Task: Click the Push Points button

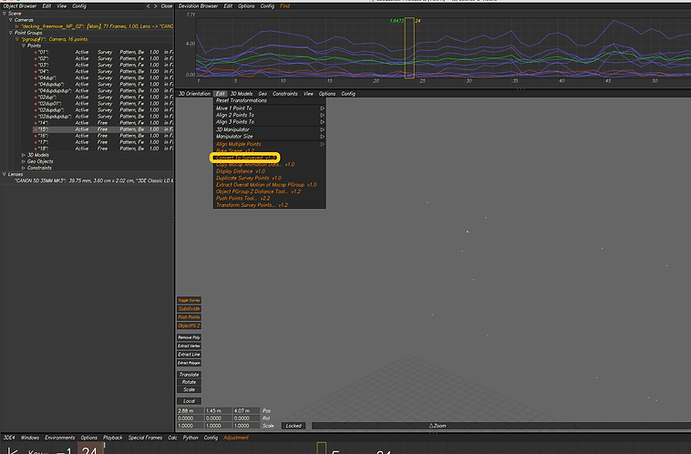Action: pyautogui.click(x=189, y=317)
